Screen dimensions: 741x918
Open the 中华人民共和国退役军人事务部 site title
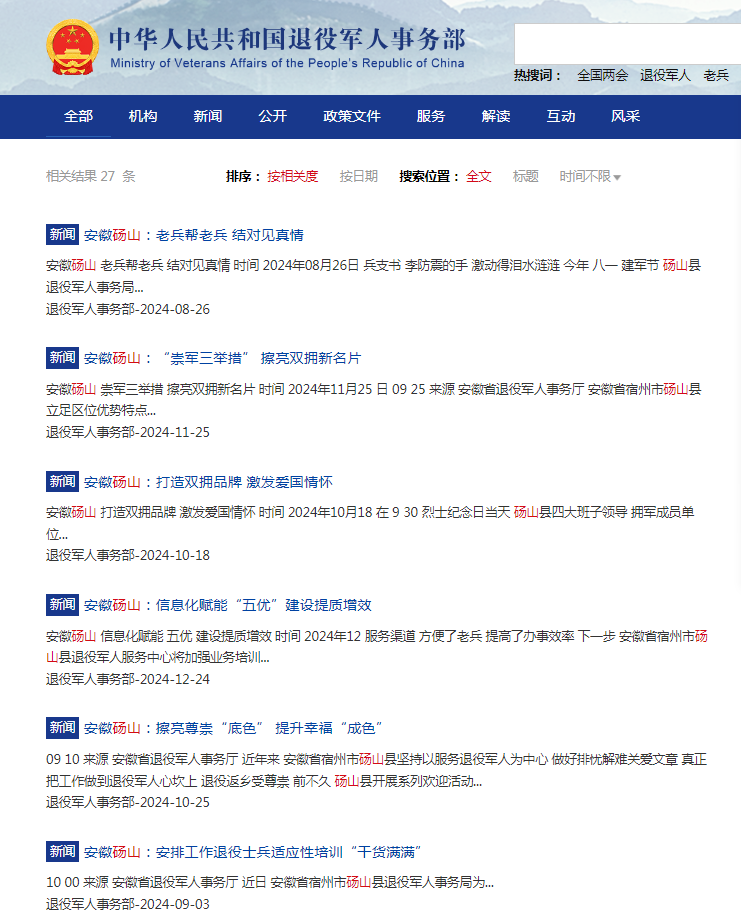(287, 39)
